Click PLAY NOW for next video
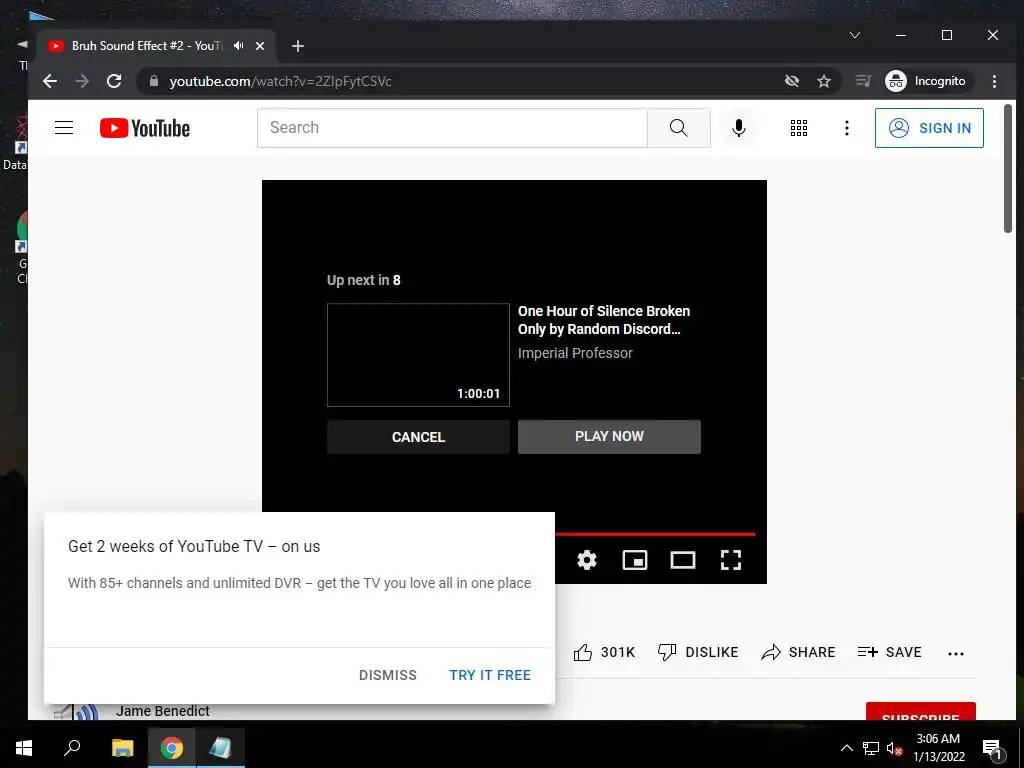This screenshot has height=768, width=1024. pos(609,436)
